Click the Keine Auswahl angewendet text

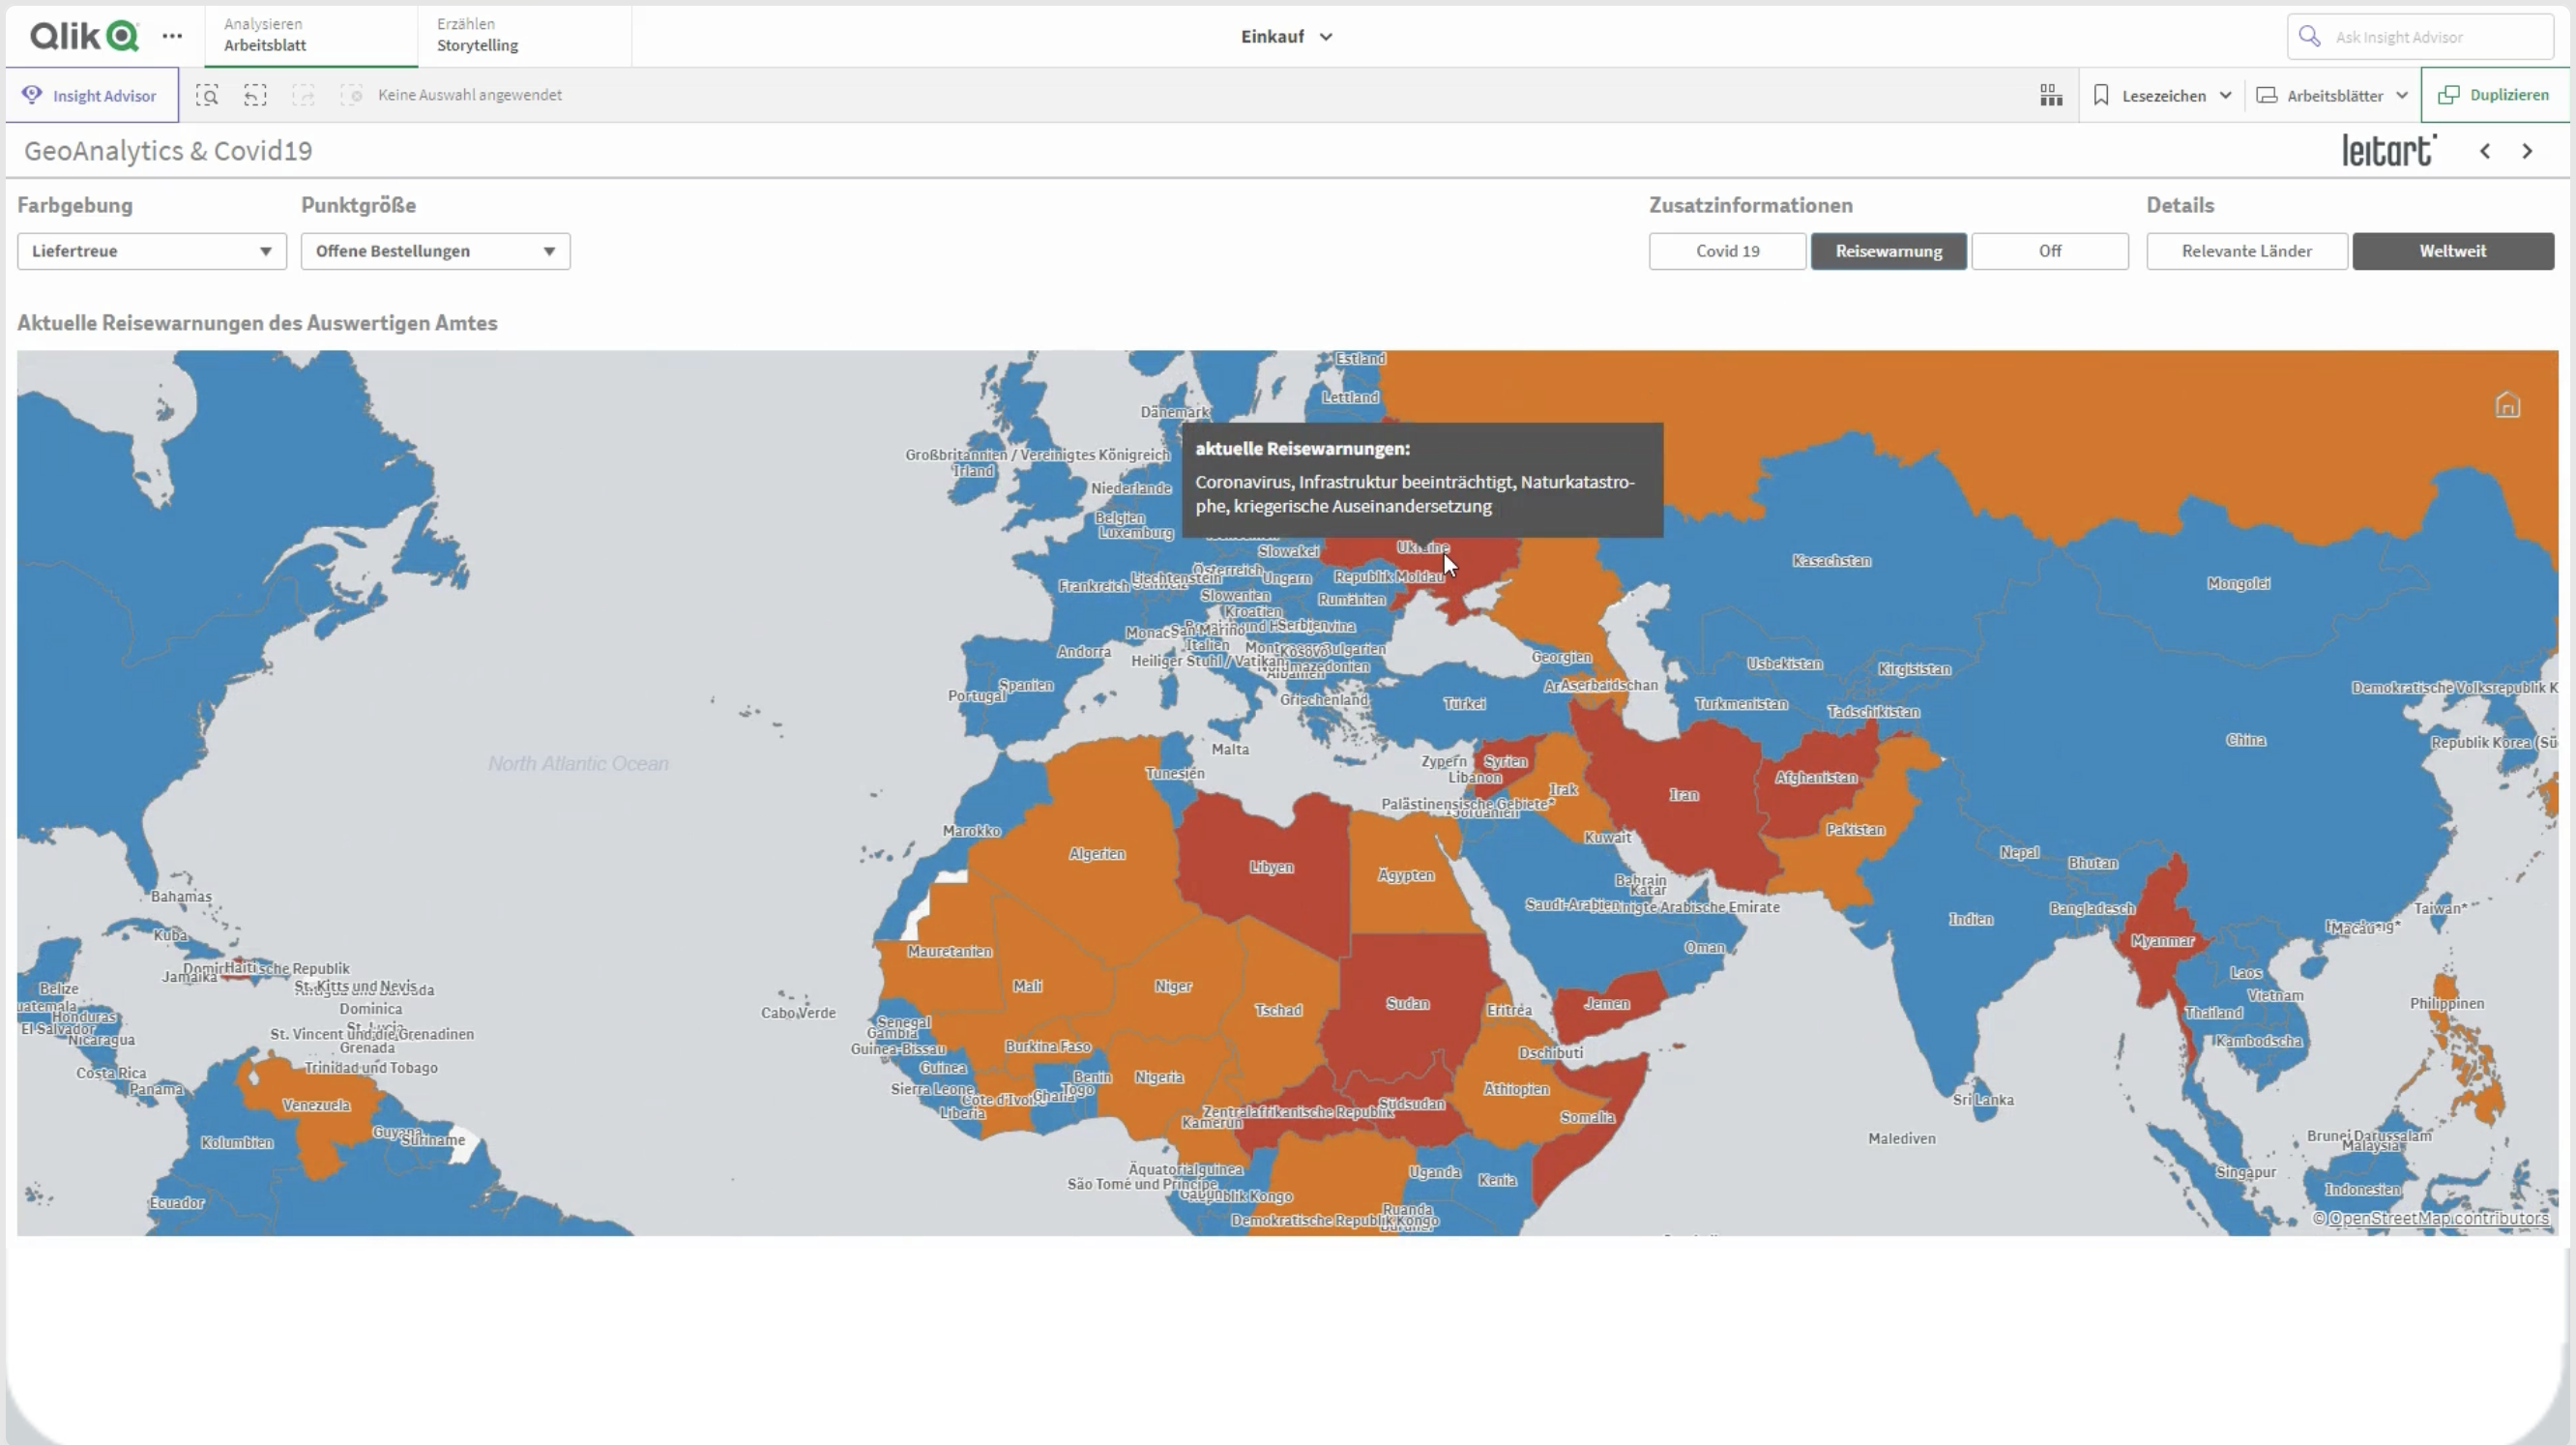(470, 95)
